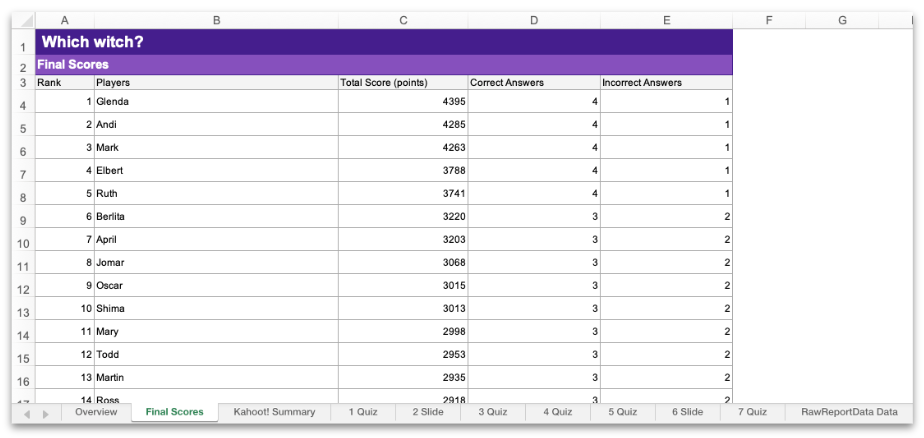This screenshot has height=438, width=924.
Task: Open the 7 Quiz sheet tab
Action: tap(752, 412)
